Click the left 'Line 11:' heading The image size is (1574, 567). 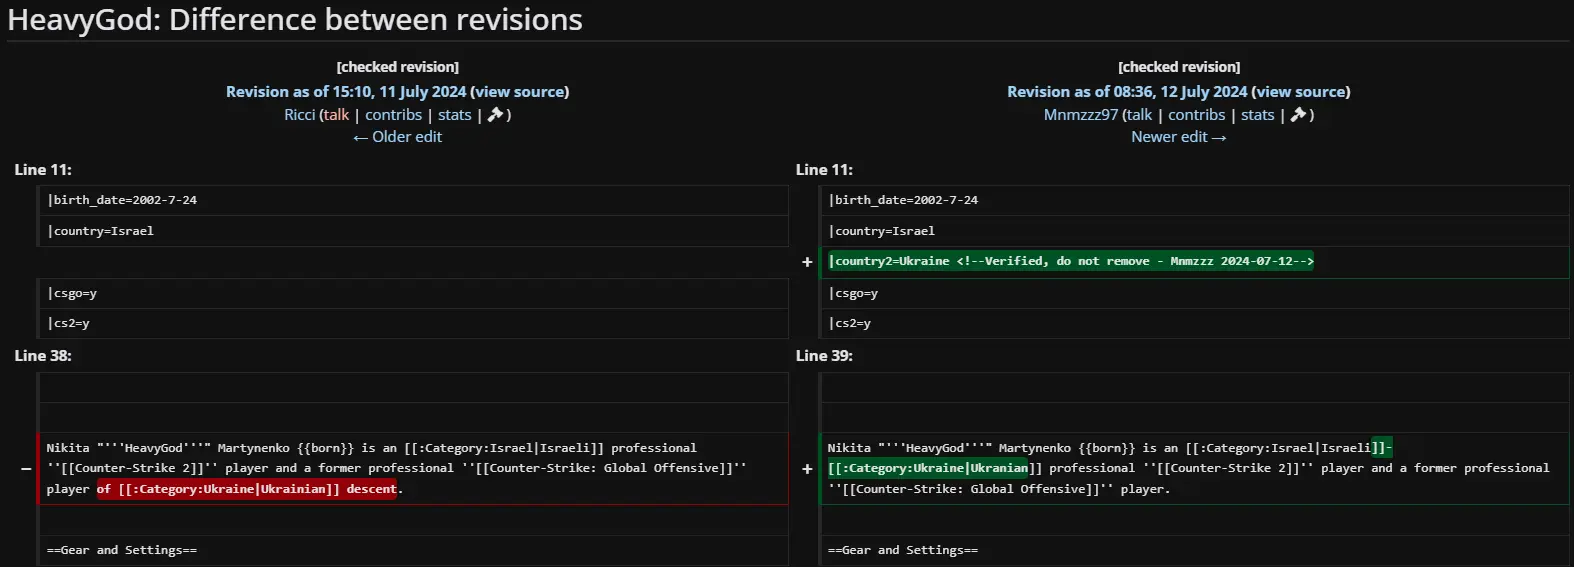43,169
